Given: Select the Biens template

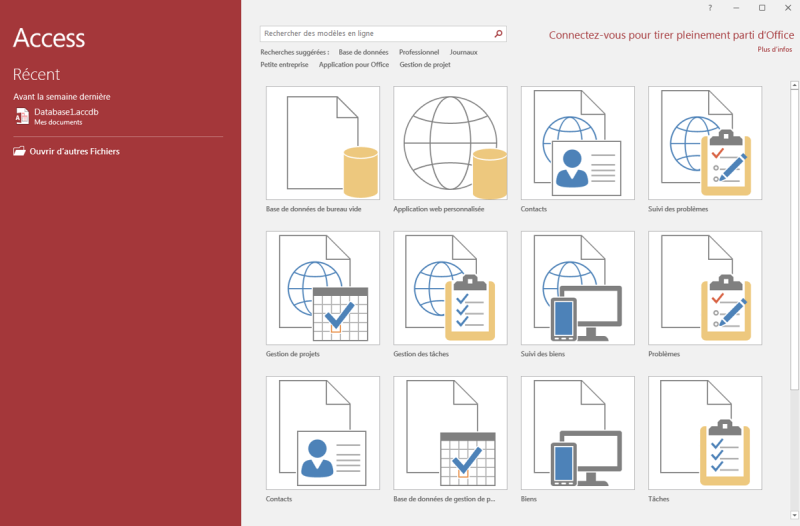Looking at the screenshot, I should point(578,433).
